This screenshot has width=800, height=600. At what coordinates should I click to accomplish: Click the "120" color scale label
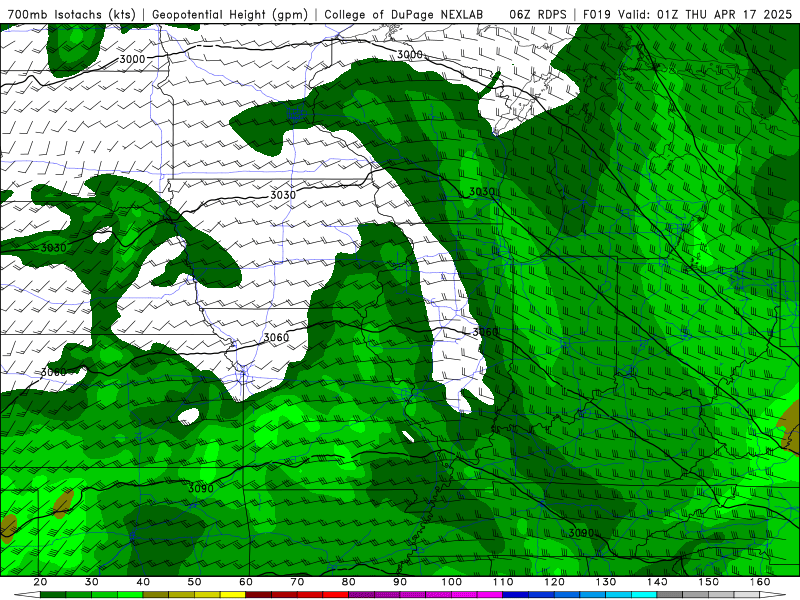pyautogui.click(x=555, y=582)
